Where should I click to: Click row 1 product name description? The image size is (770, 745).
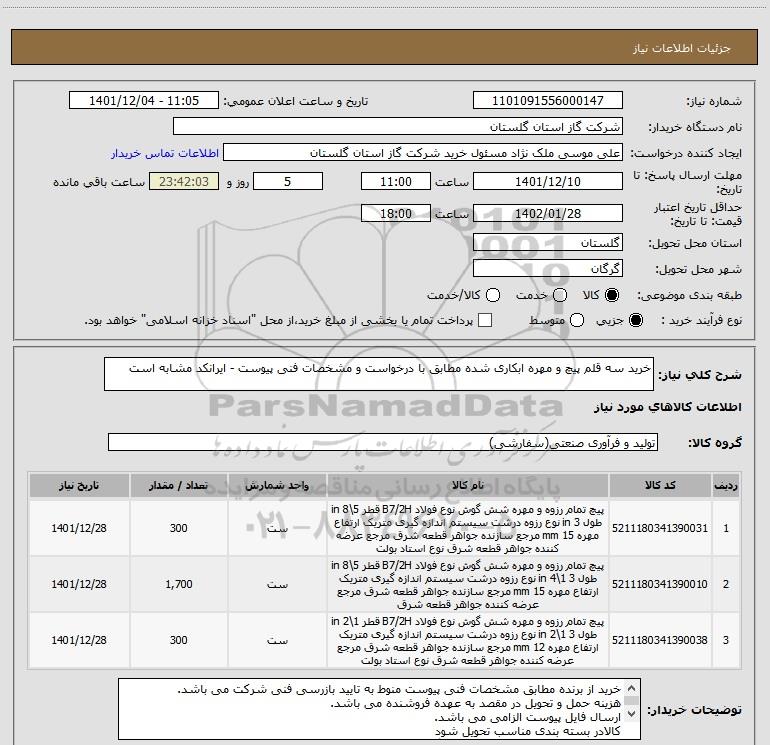pyautogui.click(x=468, y=528)
